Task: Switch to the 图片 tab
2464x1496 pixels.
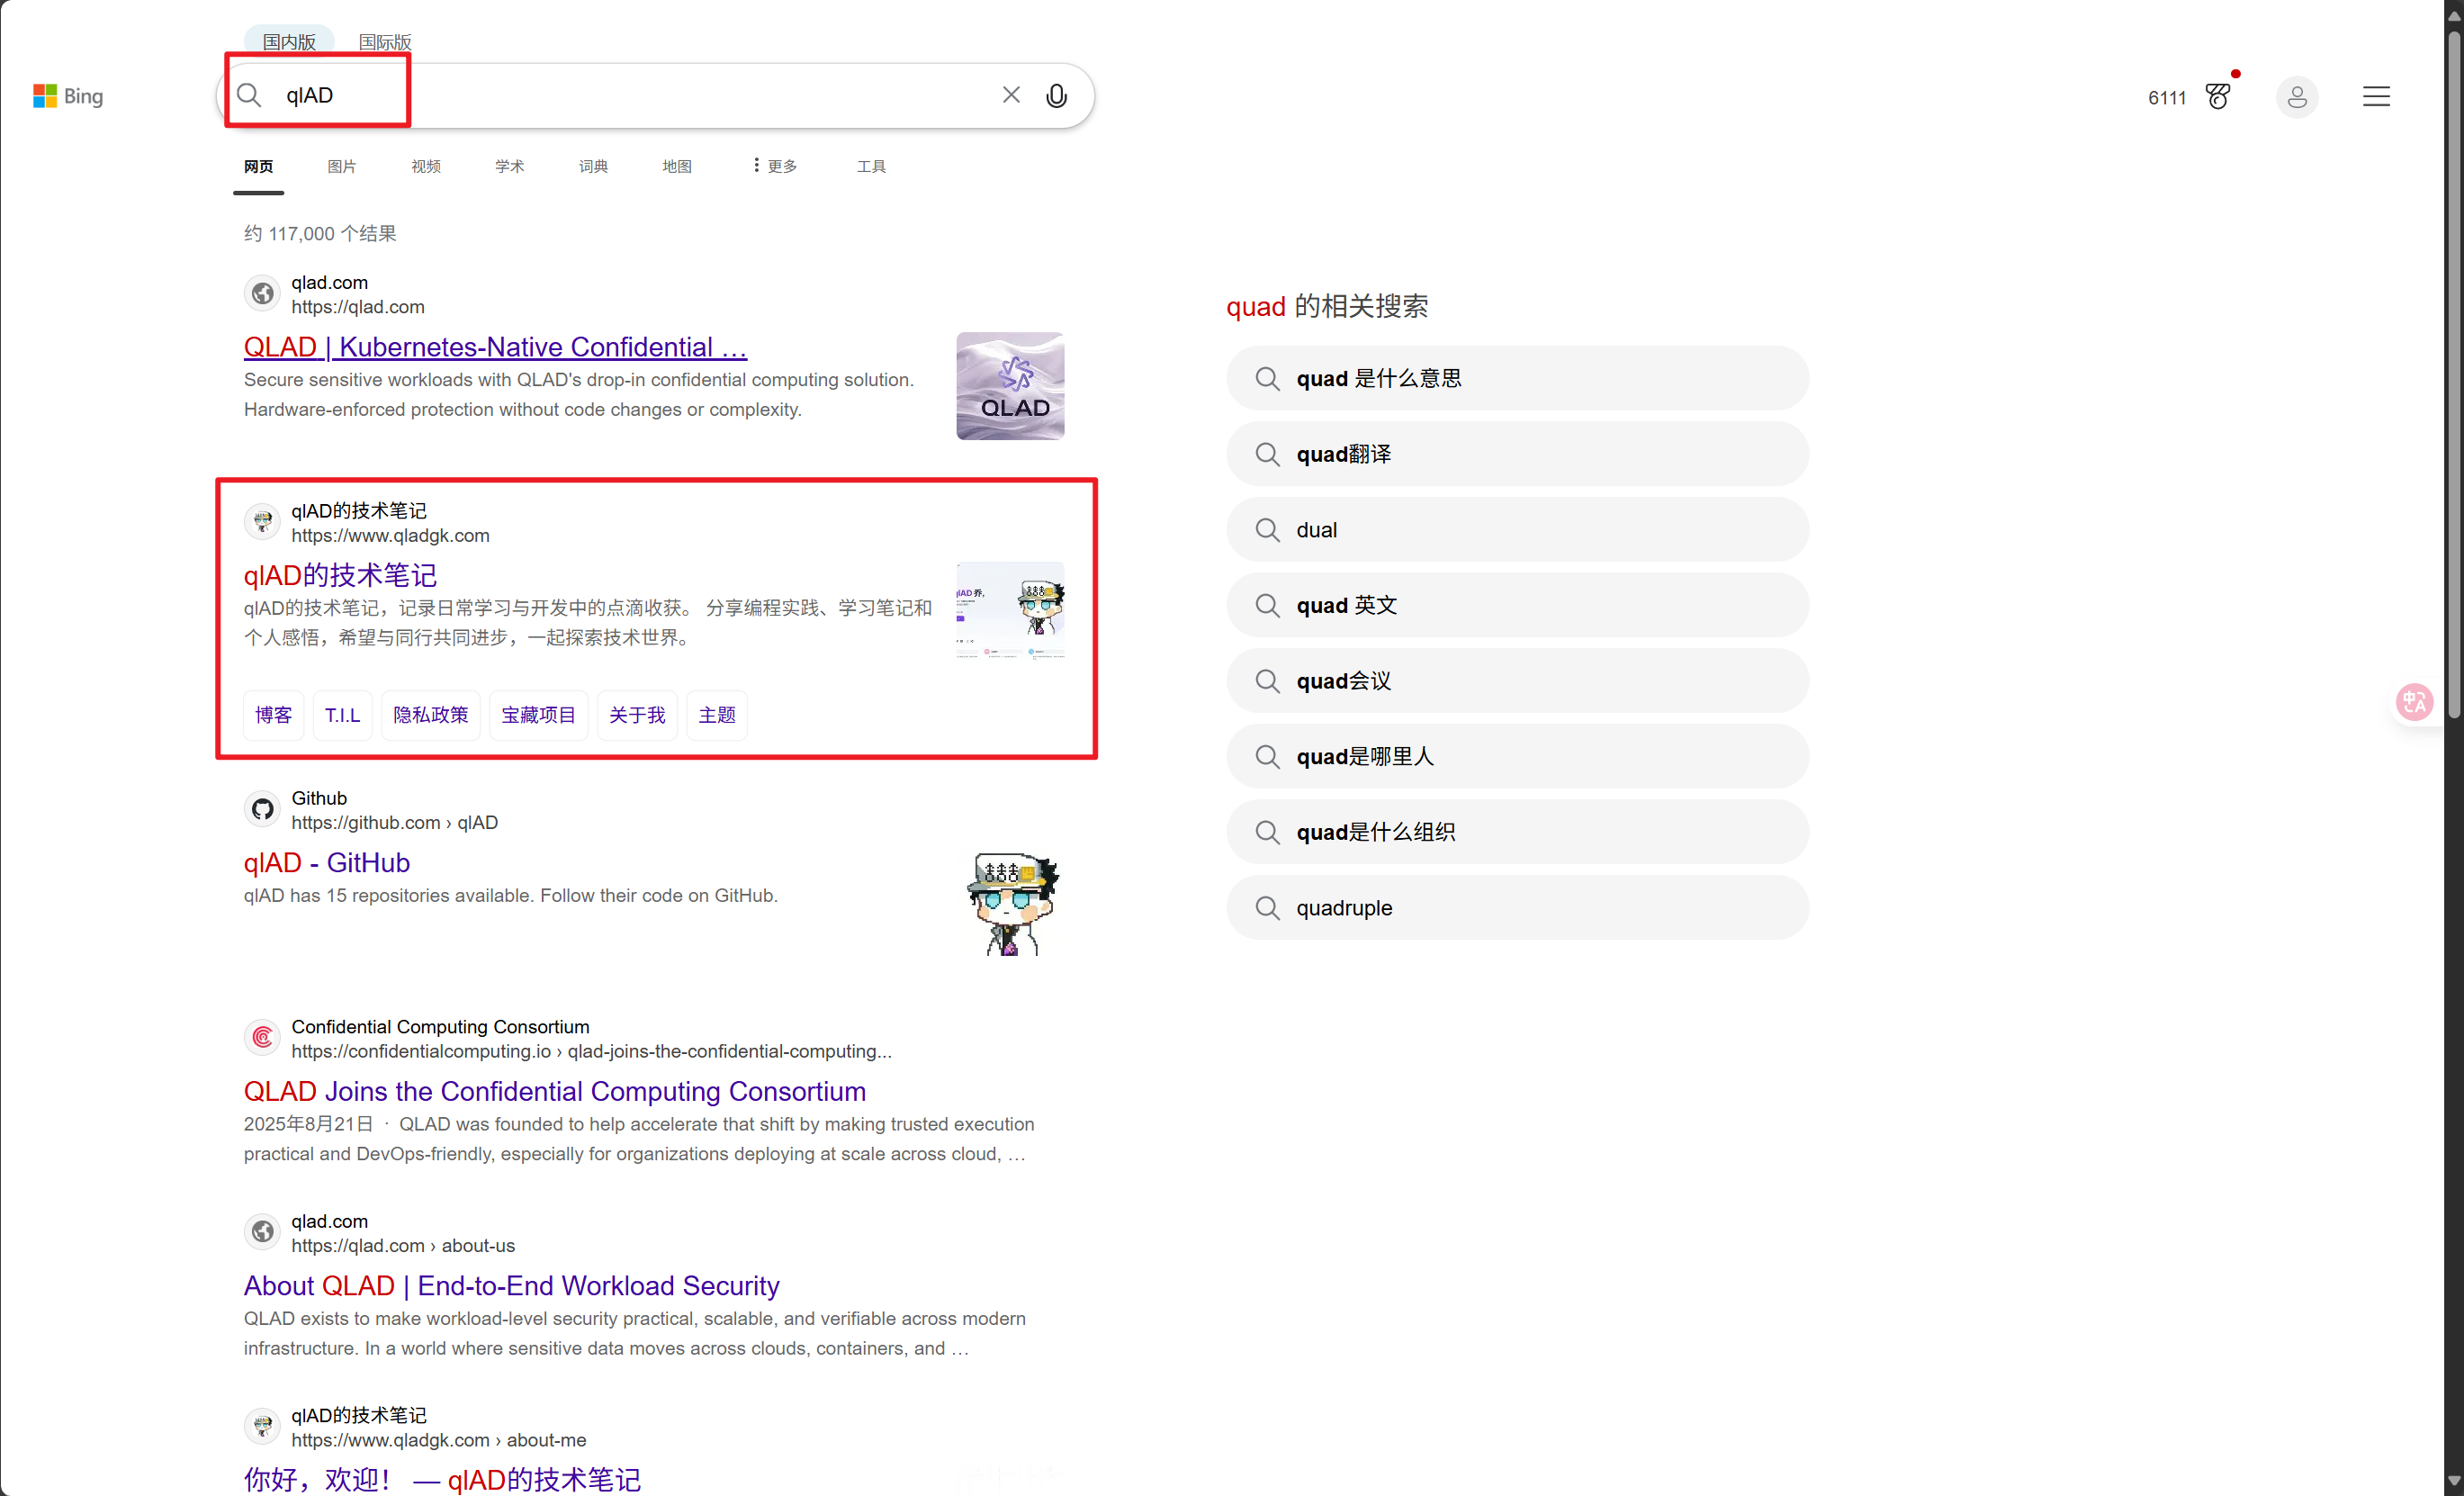Action: pyautogui.click(x=341, y=166)
